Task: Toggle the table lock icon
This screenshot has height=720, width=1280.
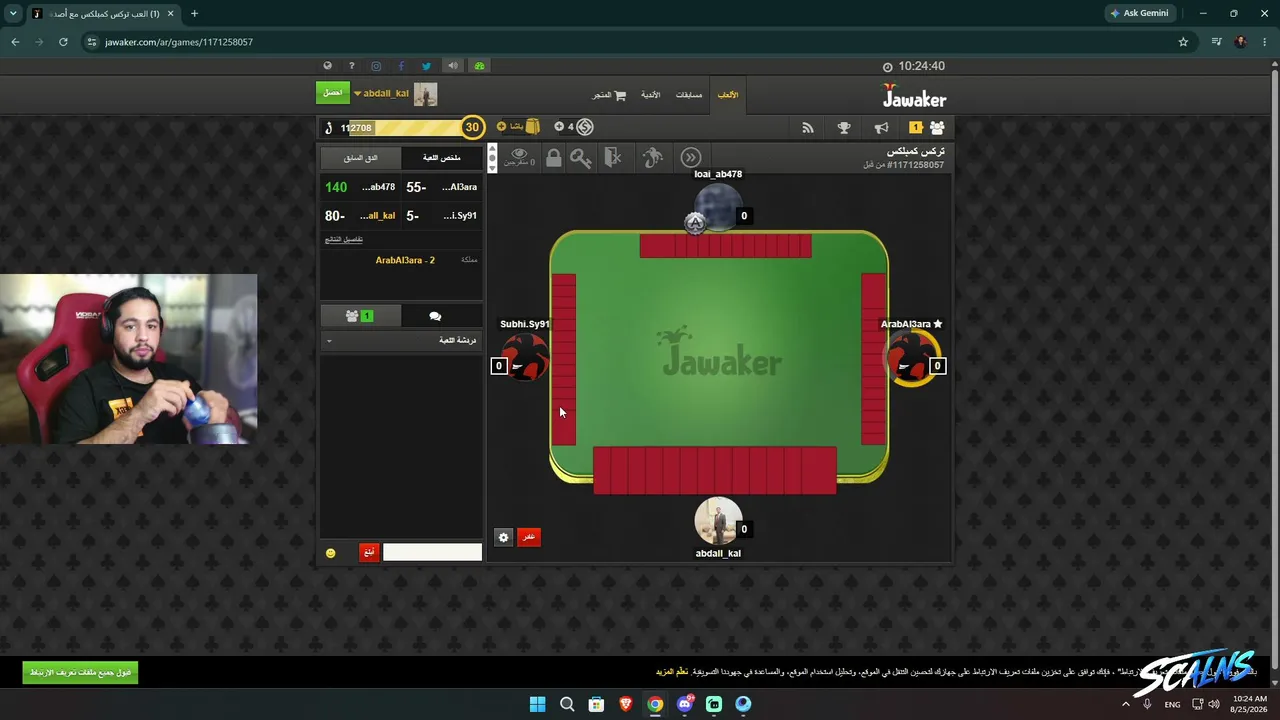Action: (553, 157)
